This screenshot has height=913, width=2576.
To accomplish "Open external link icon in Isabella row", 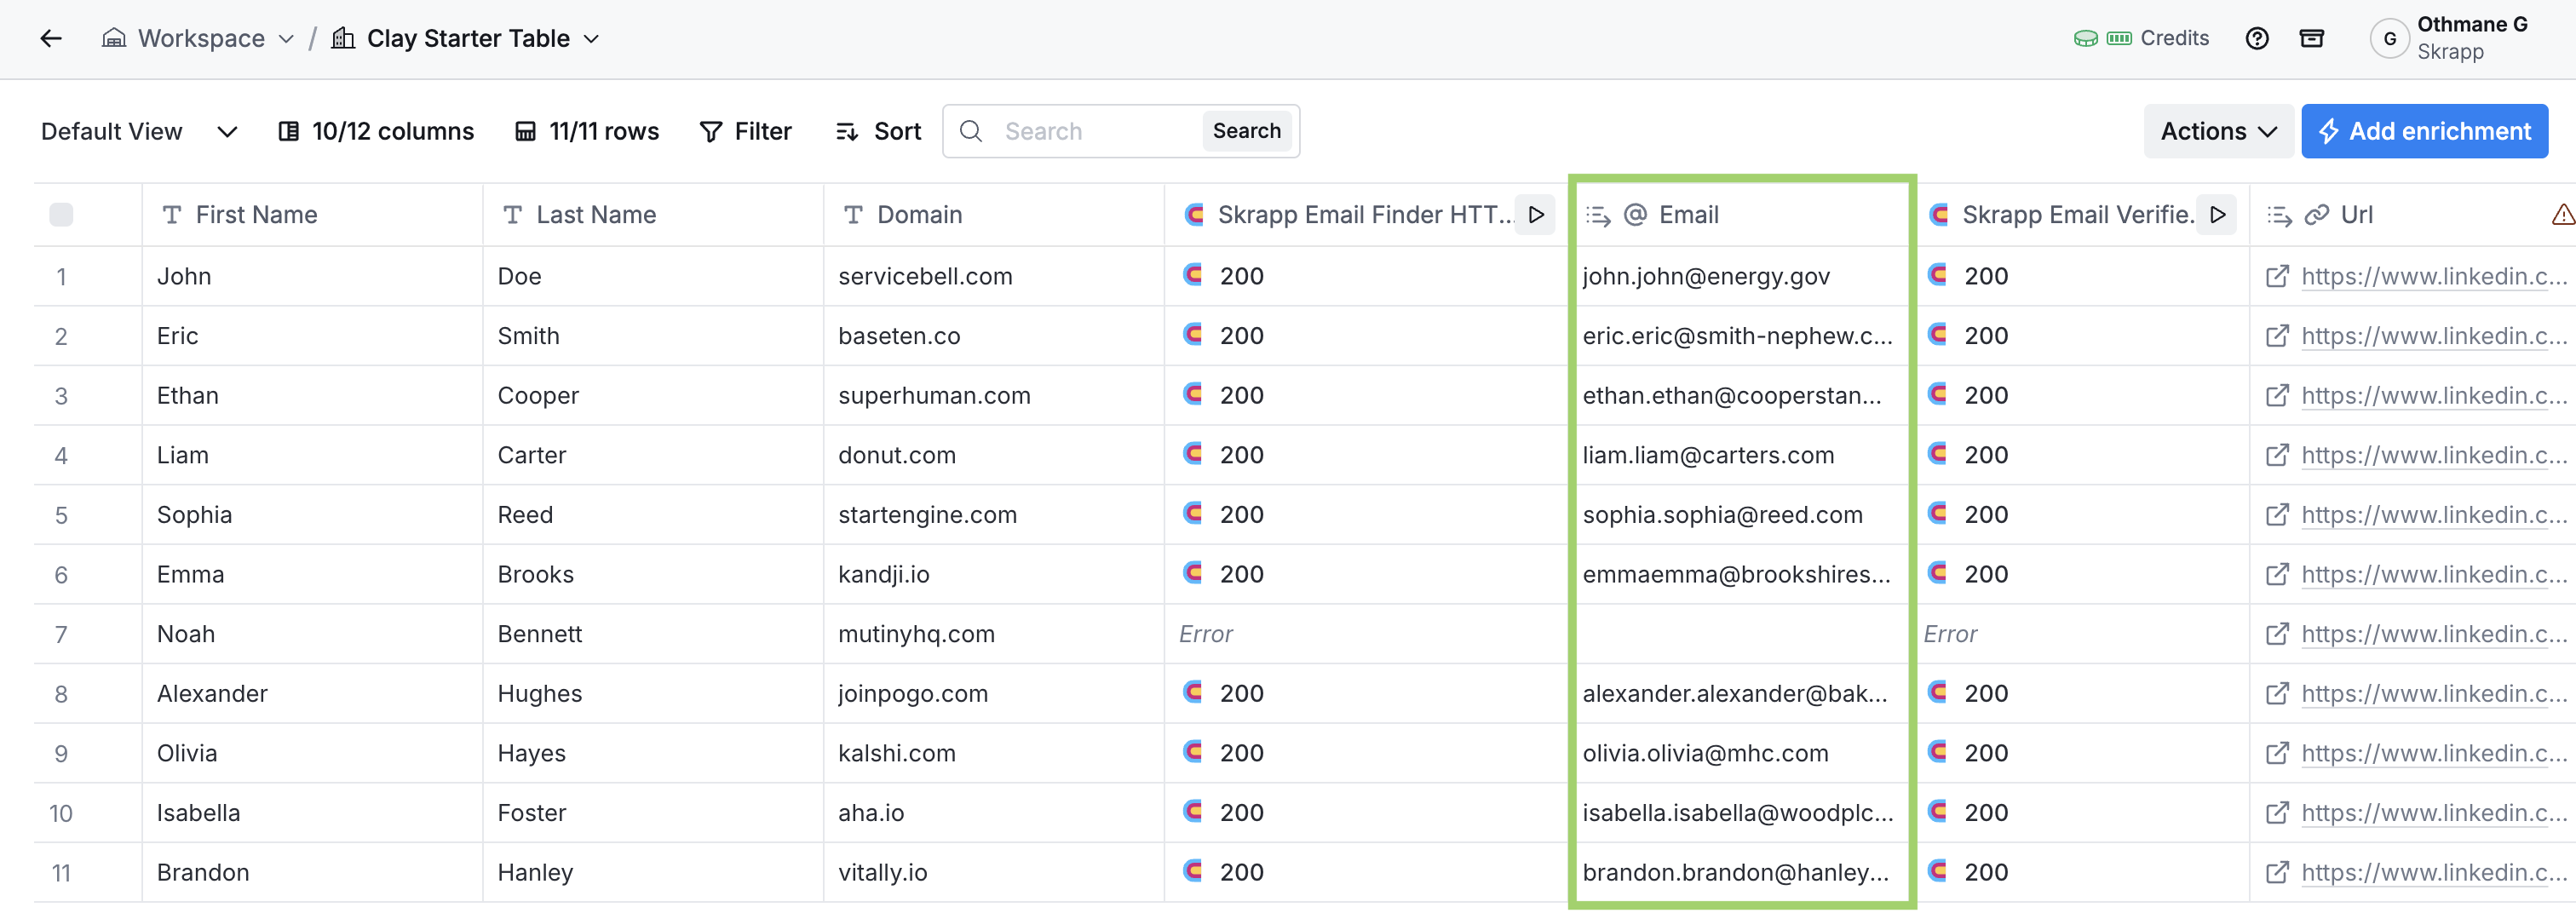I will pos(2277,814).
